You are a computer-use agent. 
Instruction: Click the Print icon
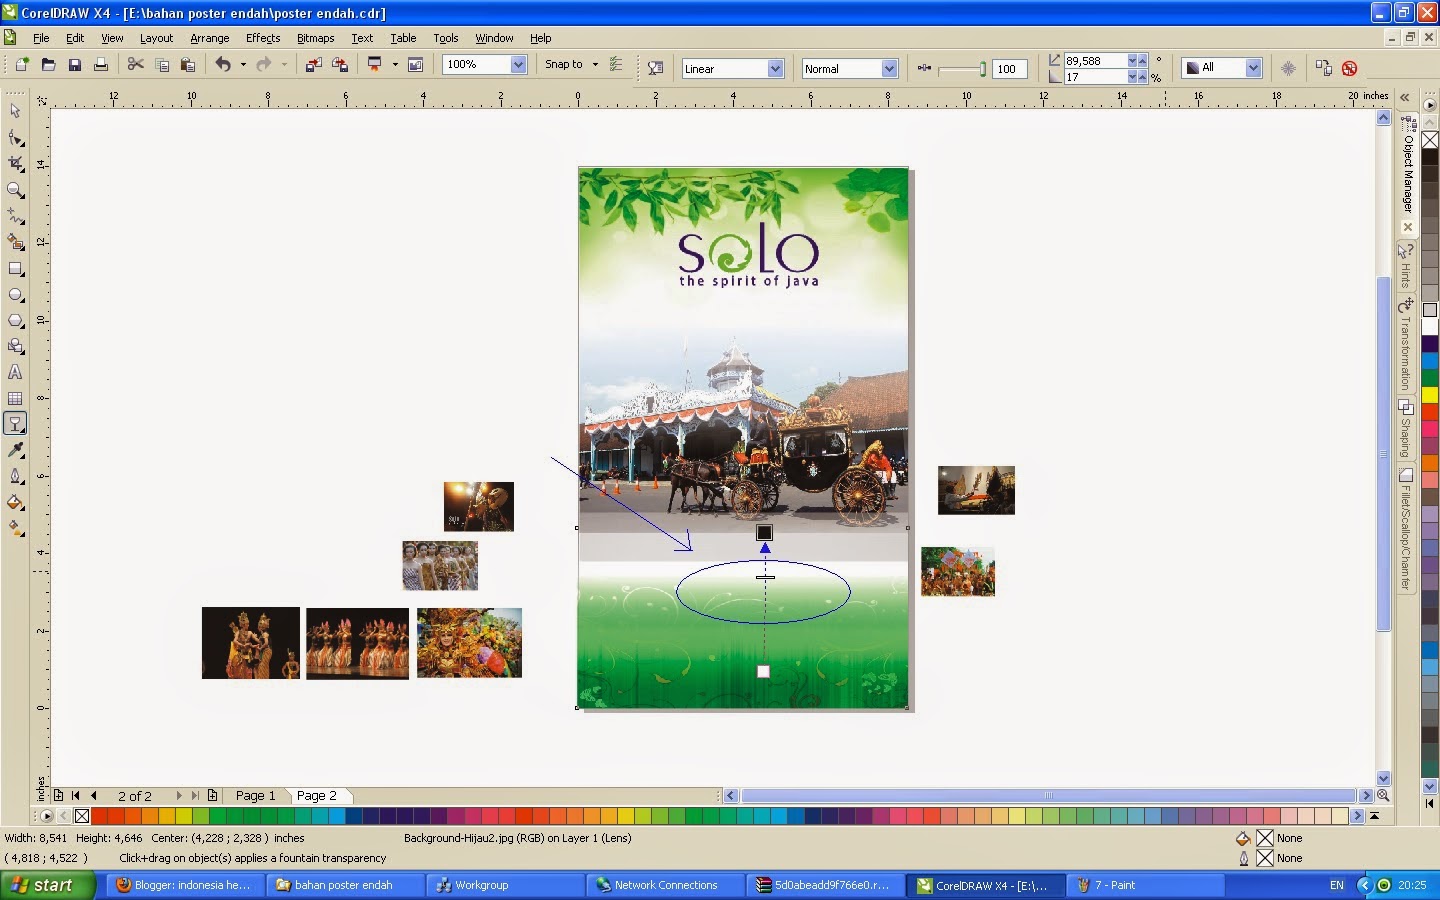pos(100,65)
